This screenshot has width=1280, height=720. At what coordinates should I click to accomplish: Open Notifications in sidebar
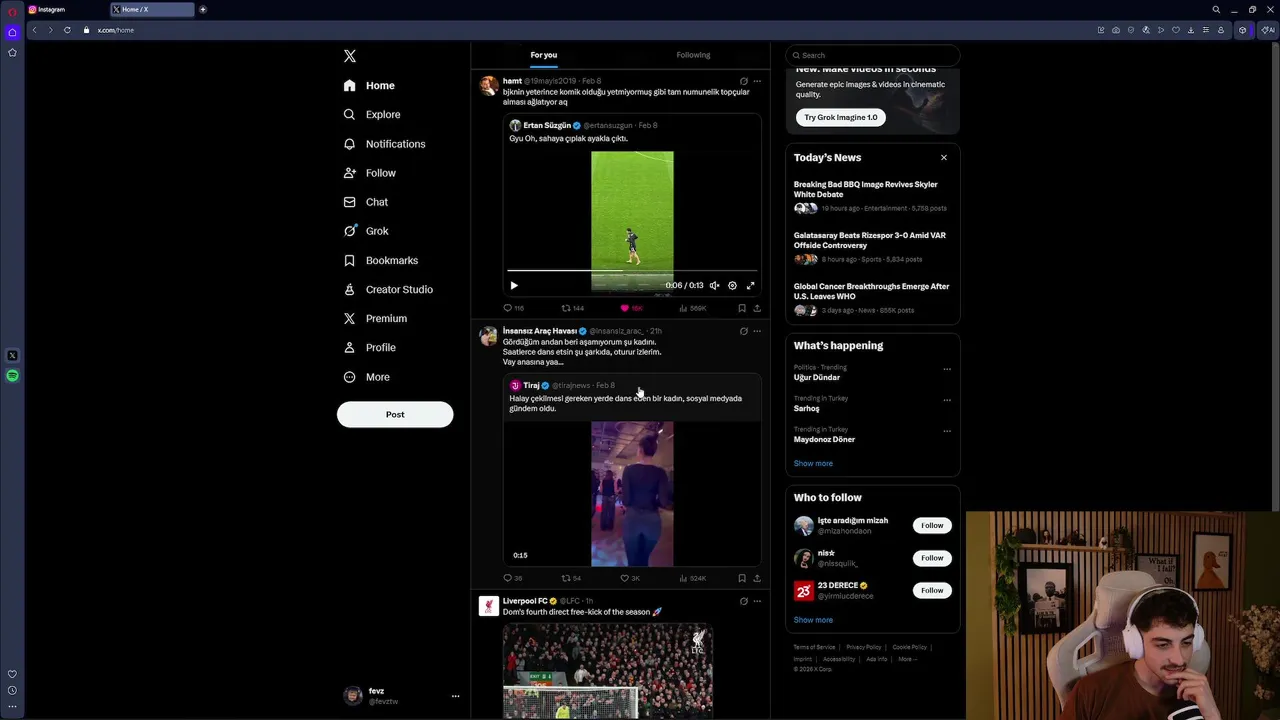point(384,144)
